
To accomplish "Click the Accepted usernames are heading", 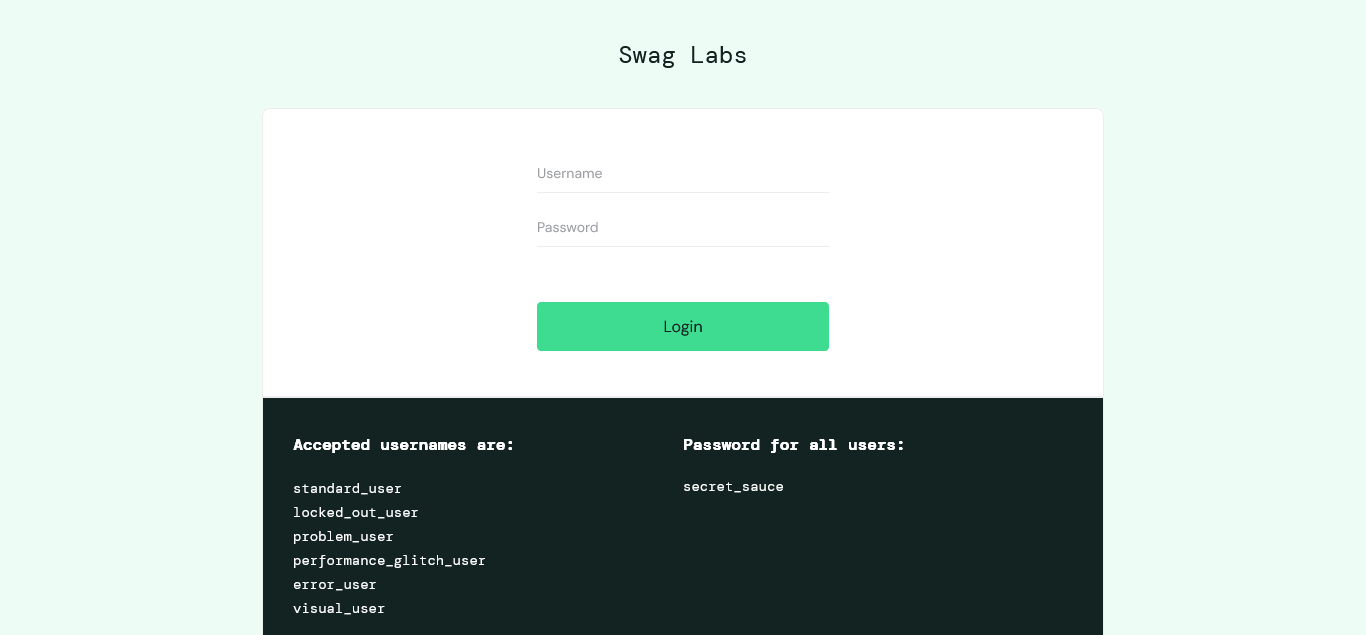I will pos(404,445).
